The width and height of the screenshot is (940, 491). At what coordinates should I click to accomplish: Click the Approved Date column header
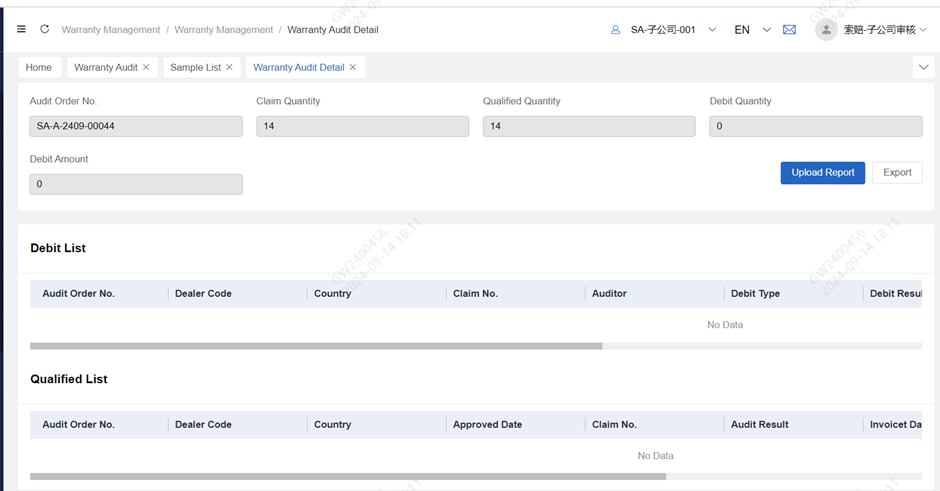click(487, 424)
